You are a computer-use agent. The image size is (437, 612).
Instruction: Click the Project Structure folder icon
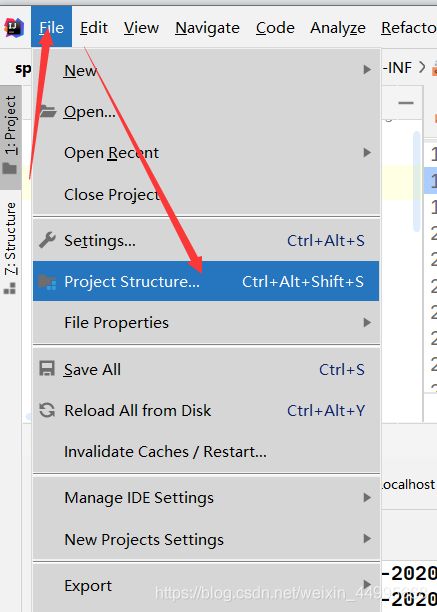(47, 281)
